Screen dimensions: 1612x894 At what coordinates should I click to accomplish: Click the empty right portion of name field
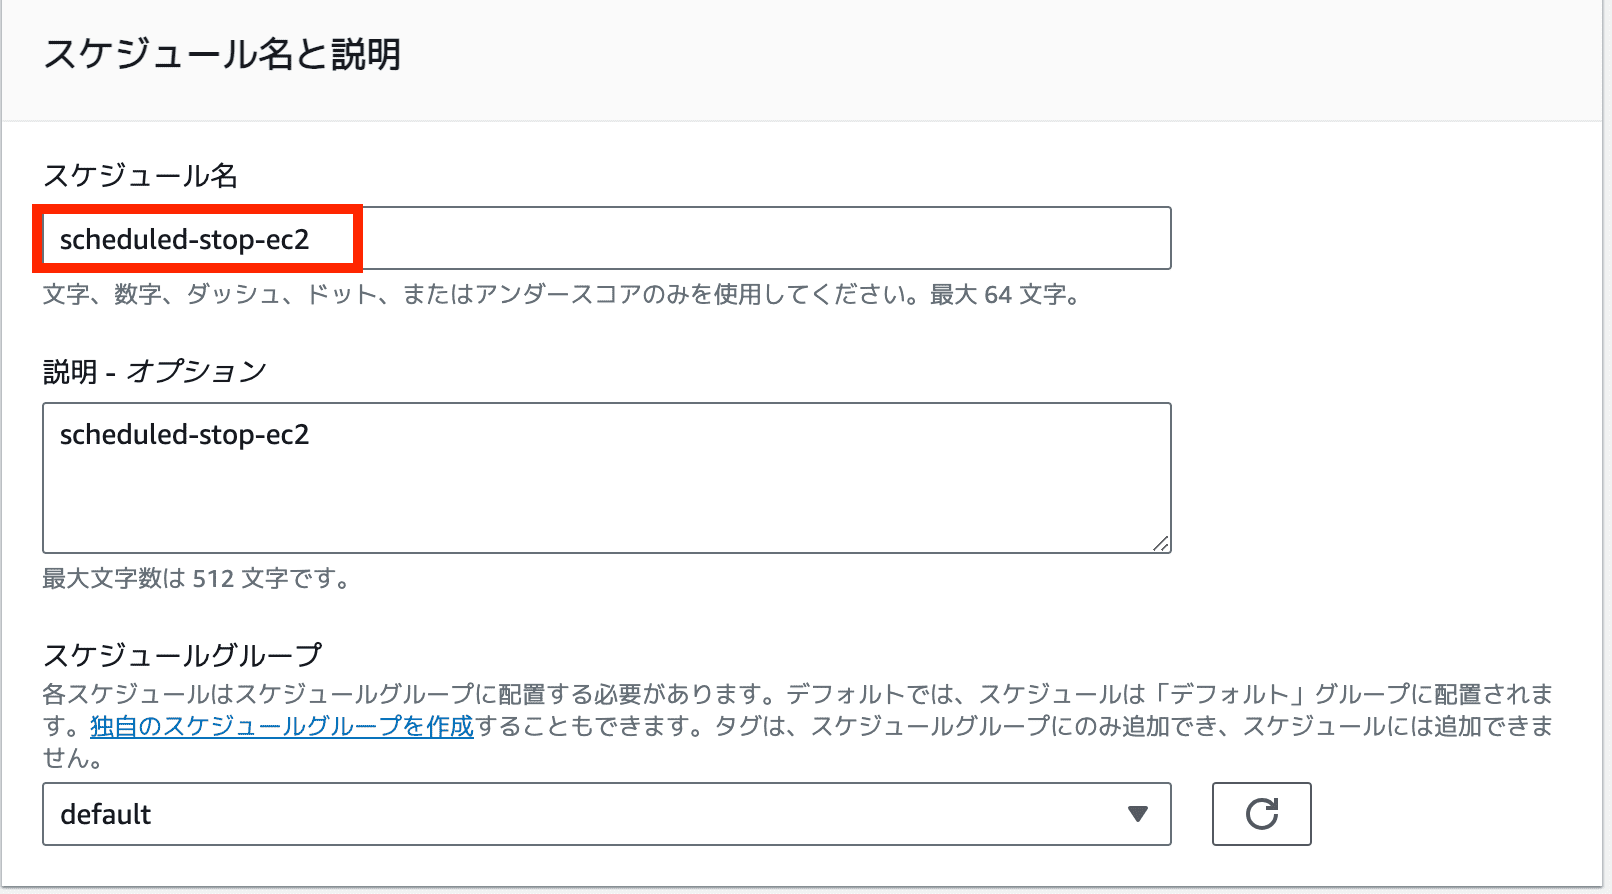tap(765, 238)
